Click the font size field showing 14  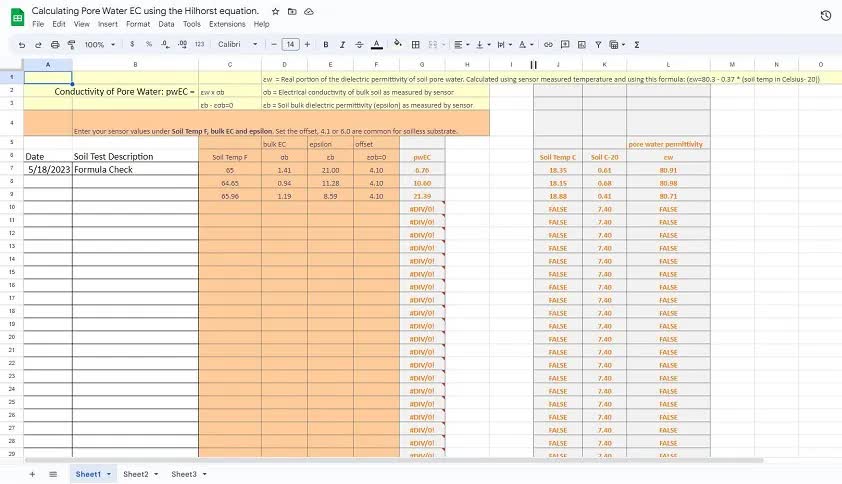coord(291,45)
